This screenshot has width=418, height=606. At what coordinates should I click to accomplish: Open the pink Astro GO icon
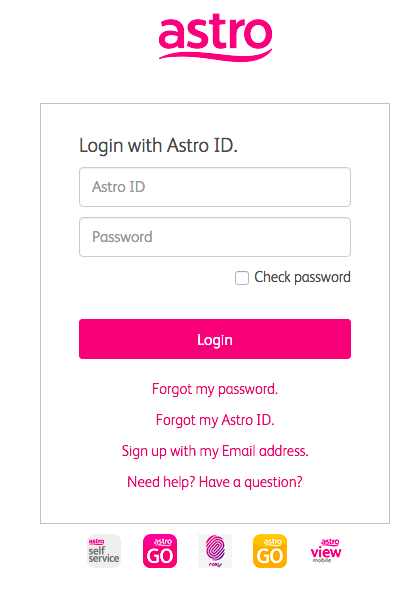pyautogui.click(x=160, y=551)
